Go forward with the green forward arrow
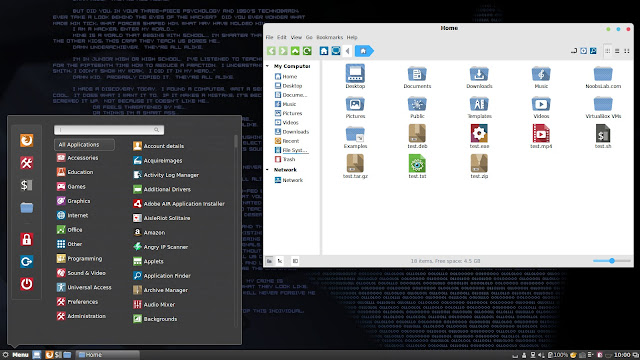 pos(283,51)
